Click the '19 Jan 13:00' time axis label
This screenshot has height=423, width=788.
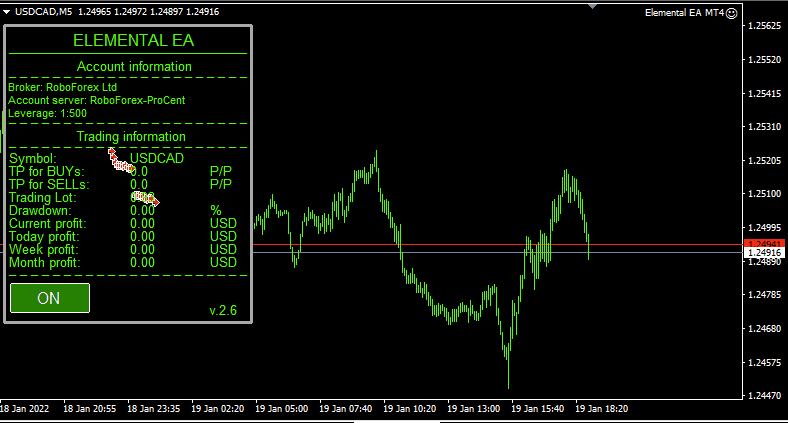click(473, 408)
